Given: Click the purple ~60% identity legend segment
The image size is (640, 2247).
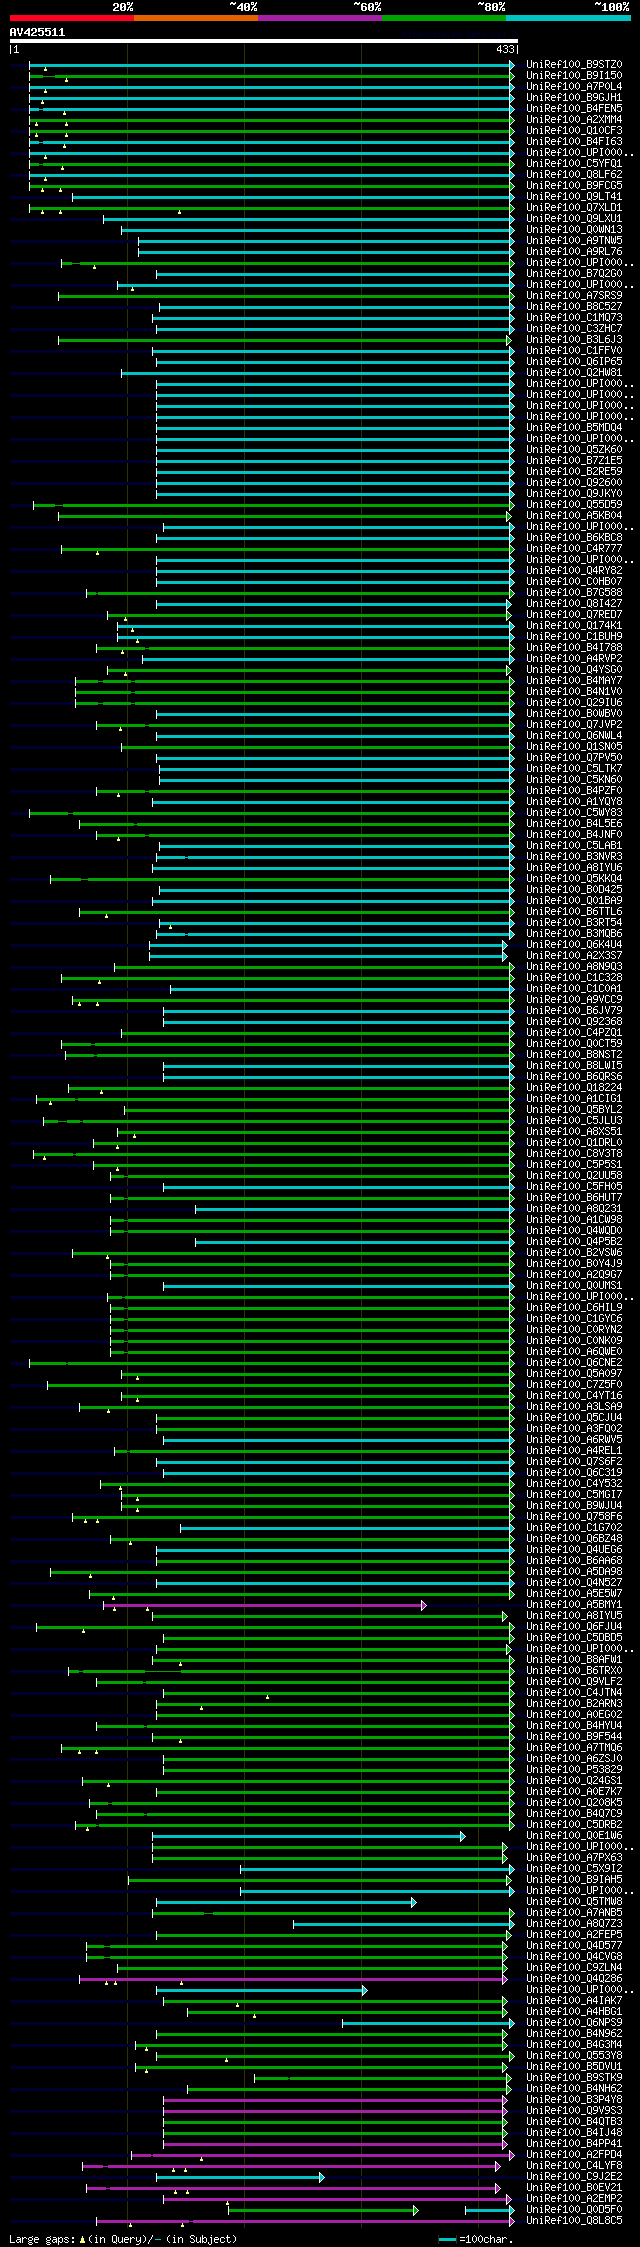Looking at the screenshot, I should pyautogui.click(x=320, y=18).
